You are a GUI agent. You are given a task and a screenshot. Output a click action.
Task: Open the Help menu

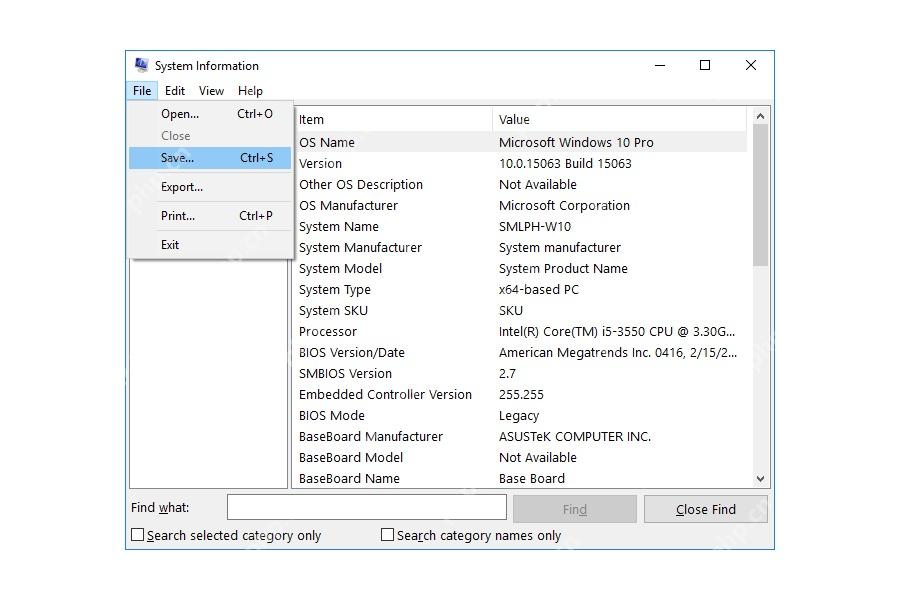[x=250, y=91]
